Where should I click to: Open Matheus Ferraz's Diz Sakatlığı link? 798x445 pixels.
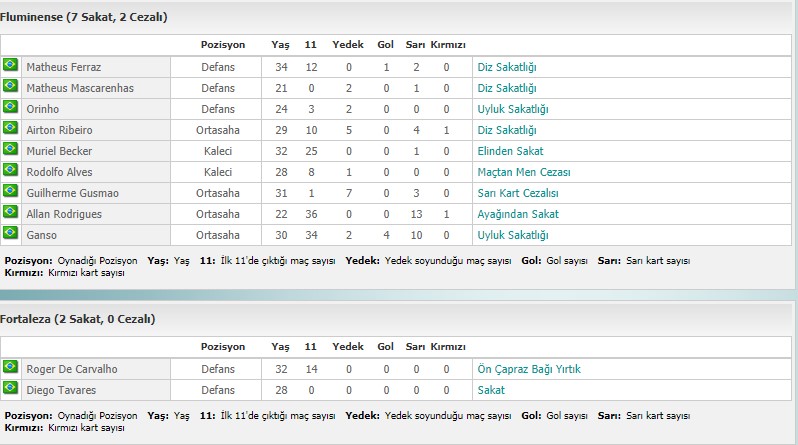tap(507, 67)
